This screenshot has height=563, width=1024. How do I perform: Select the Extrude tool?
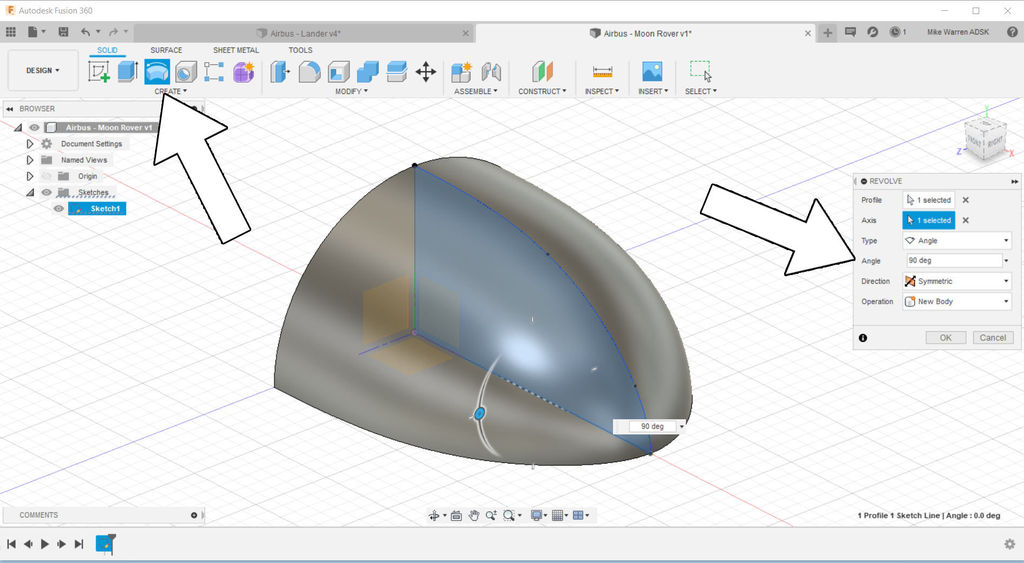point(128,71)
